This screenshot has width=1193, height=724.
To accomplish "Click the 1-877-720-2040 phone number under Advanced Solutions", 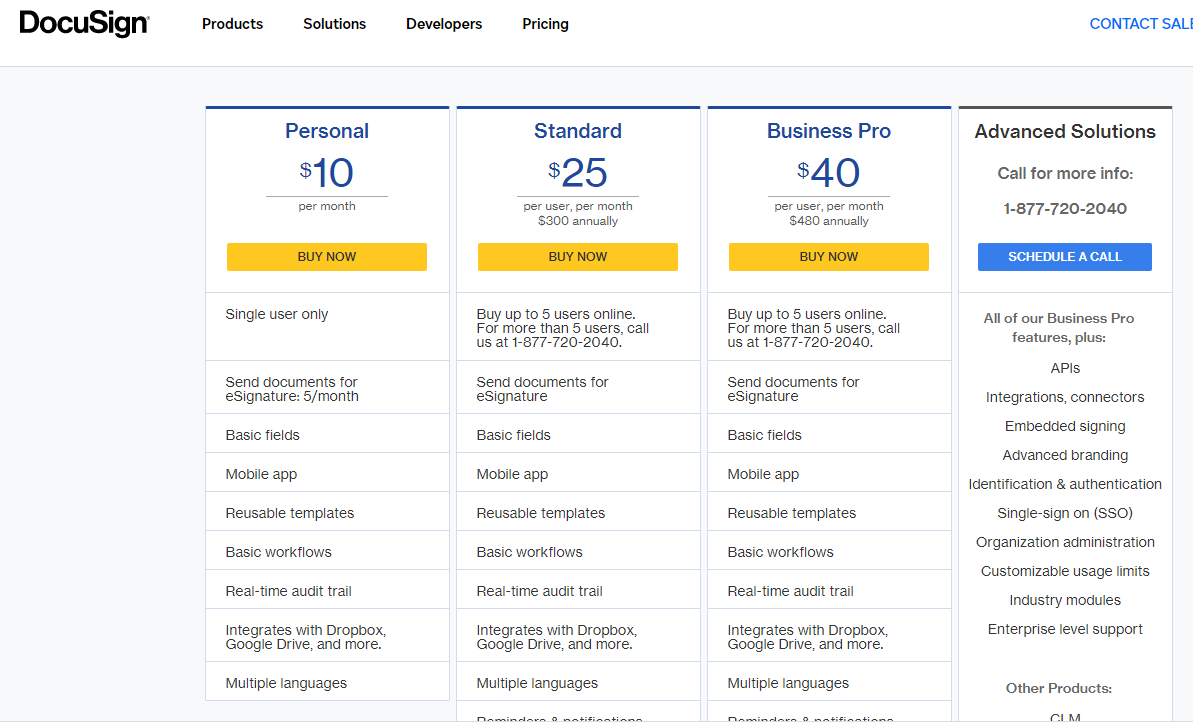I will click(x=1065, y=209).
